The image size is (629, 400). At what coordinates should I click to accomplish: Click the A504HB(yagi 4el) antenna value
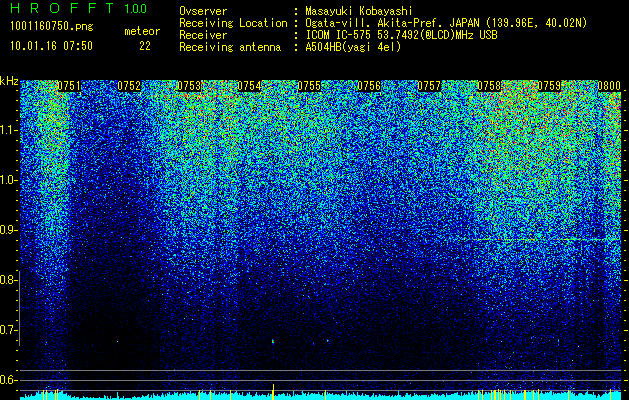[353, 47]
